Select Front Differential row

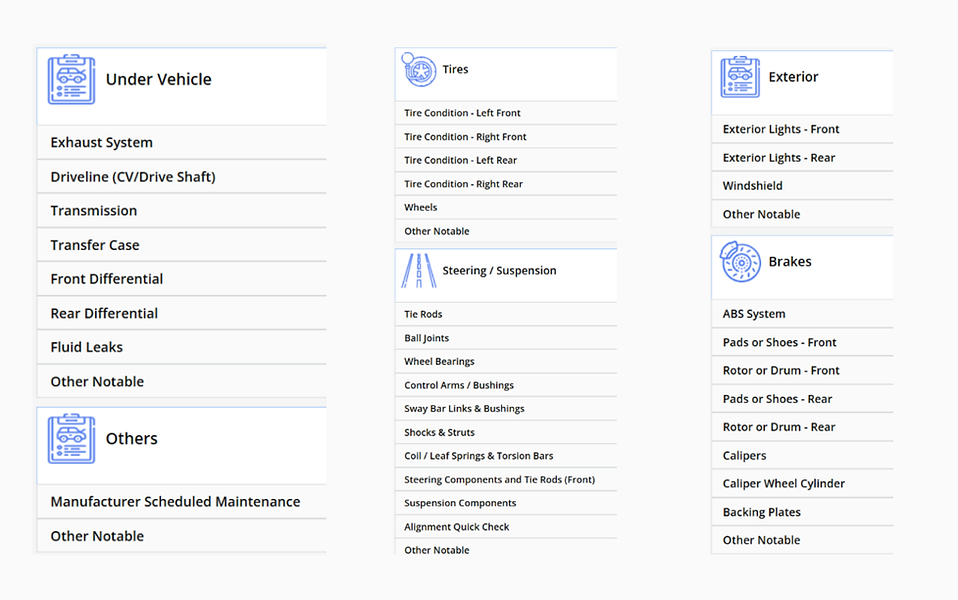[181, 279]
